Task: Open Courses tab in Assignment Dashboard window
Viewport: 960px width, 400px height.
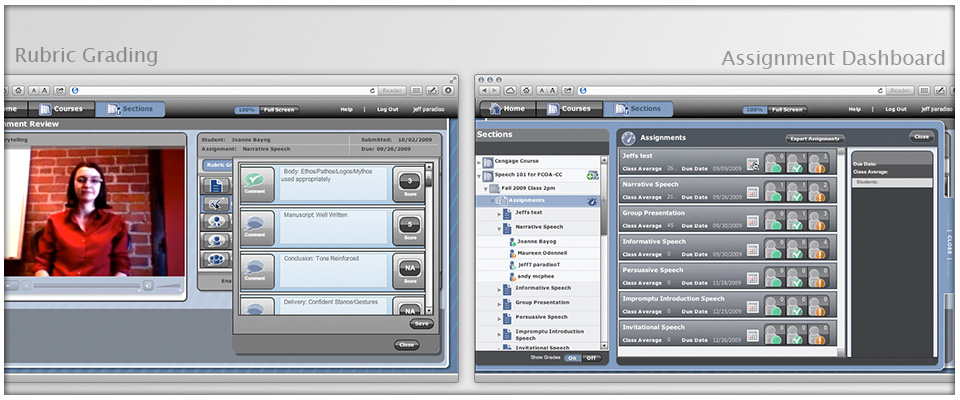Action: pos(569,109)
